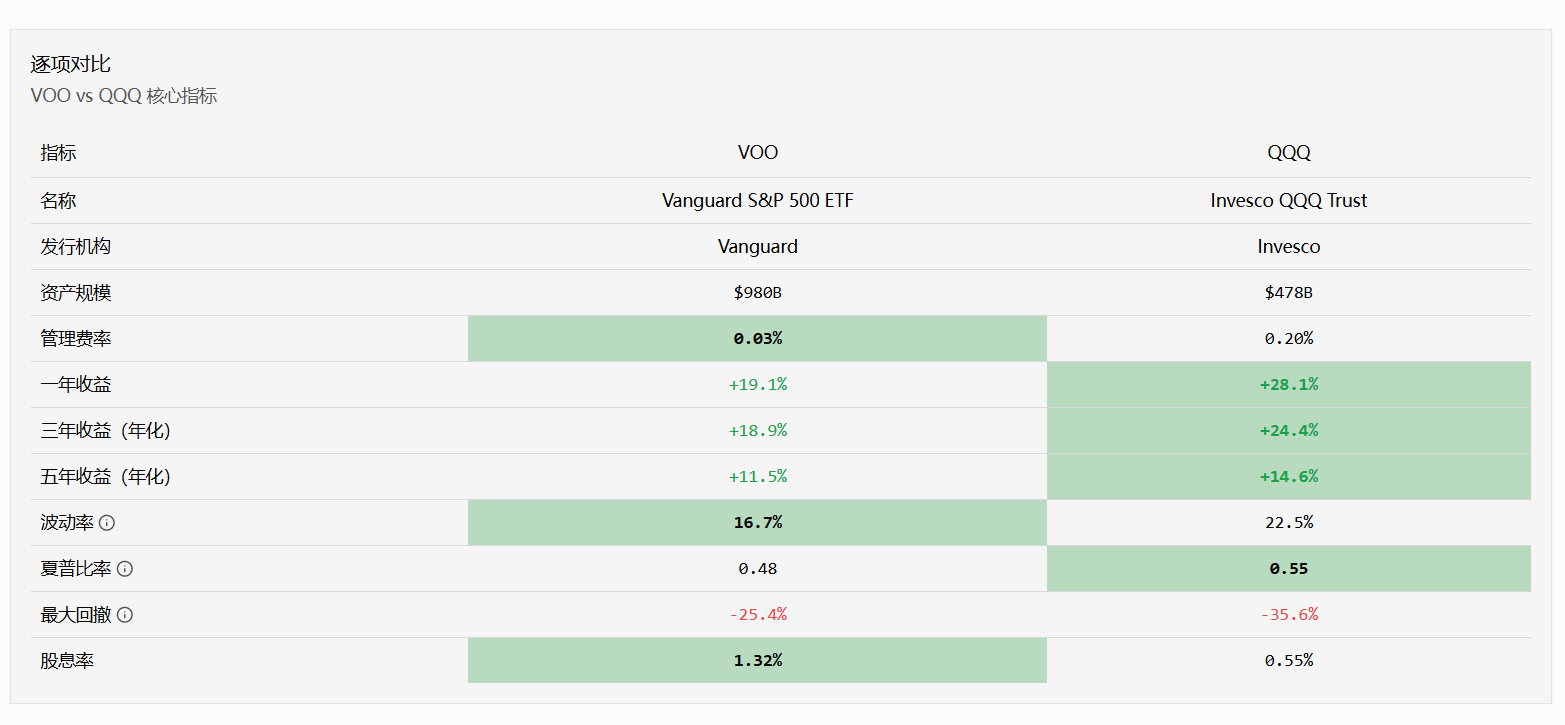Click VOO highlighted 1.32% dividend yield cell

coord(758,661)
